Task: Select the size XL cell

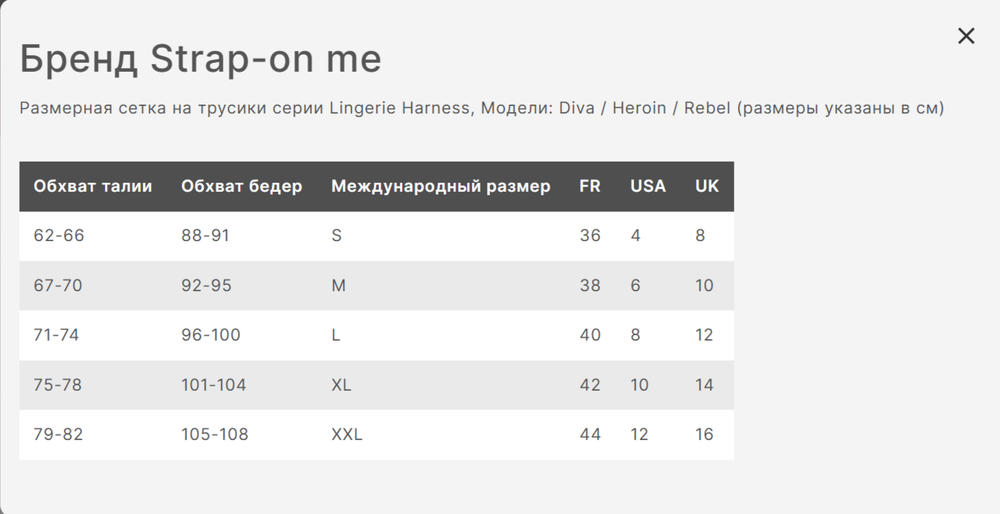Action: [x=341, y=385]
